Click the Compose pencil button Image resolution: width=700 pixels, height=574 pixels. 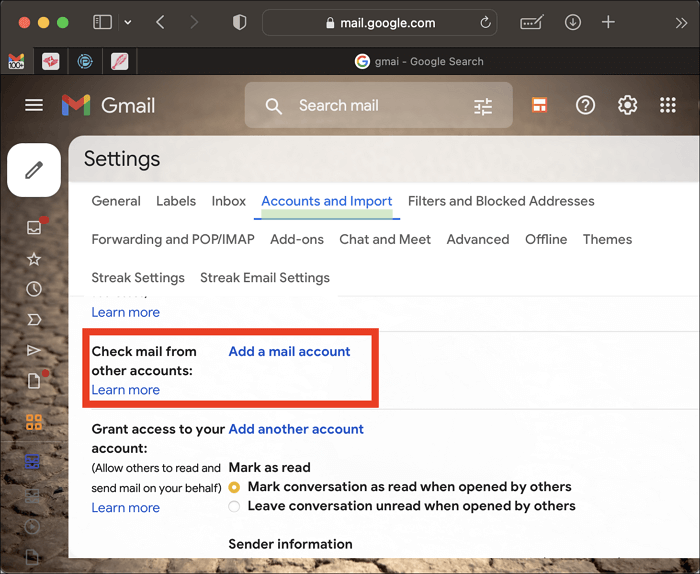pos(34,170)
